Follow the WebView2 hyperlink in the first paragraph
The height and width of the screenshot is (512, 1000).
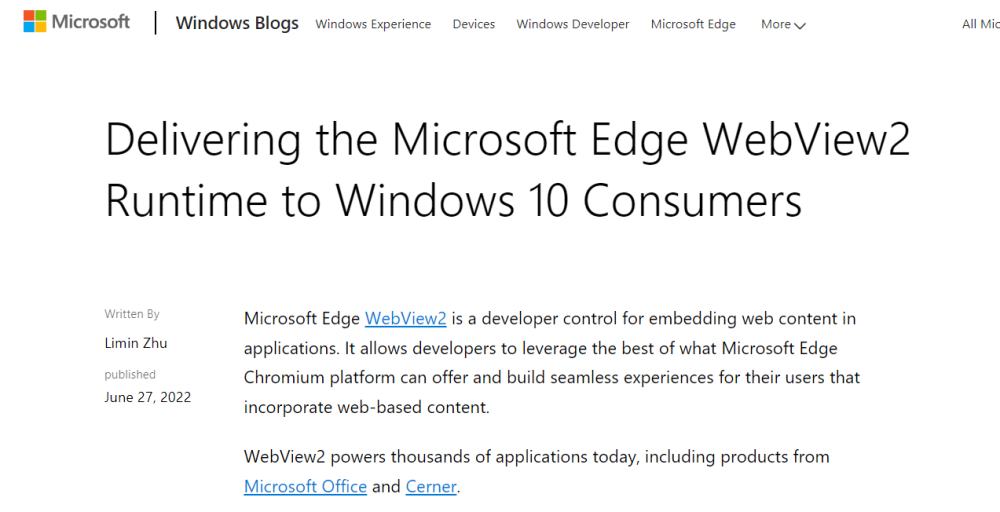[x=405, y=319]
